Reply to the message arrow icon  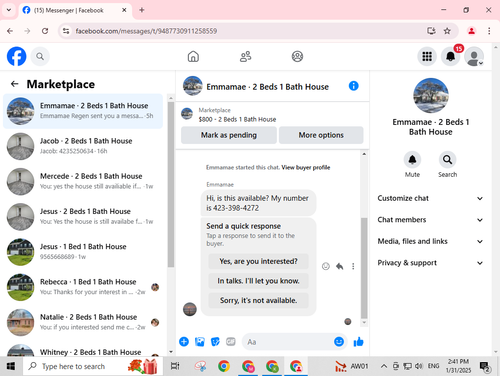pyautogui.click(x=340, y=266)
